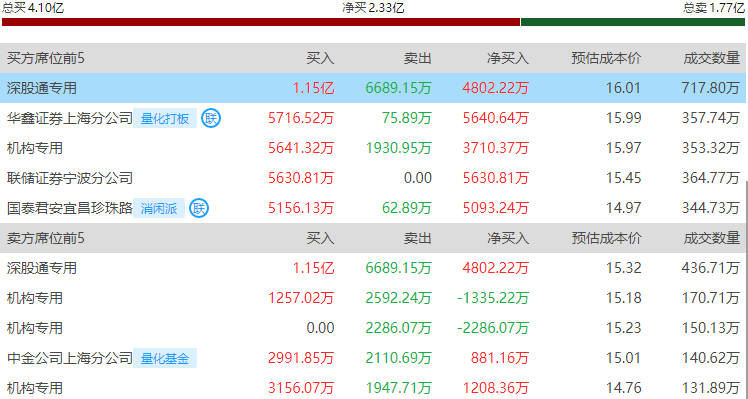Click the volume value 436.71万
Image resolution: width=748 pixels, height=399 pixels.
click(711, 268)
